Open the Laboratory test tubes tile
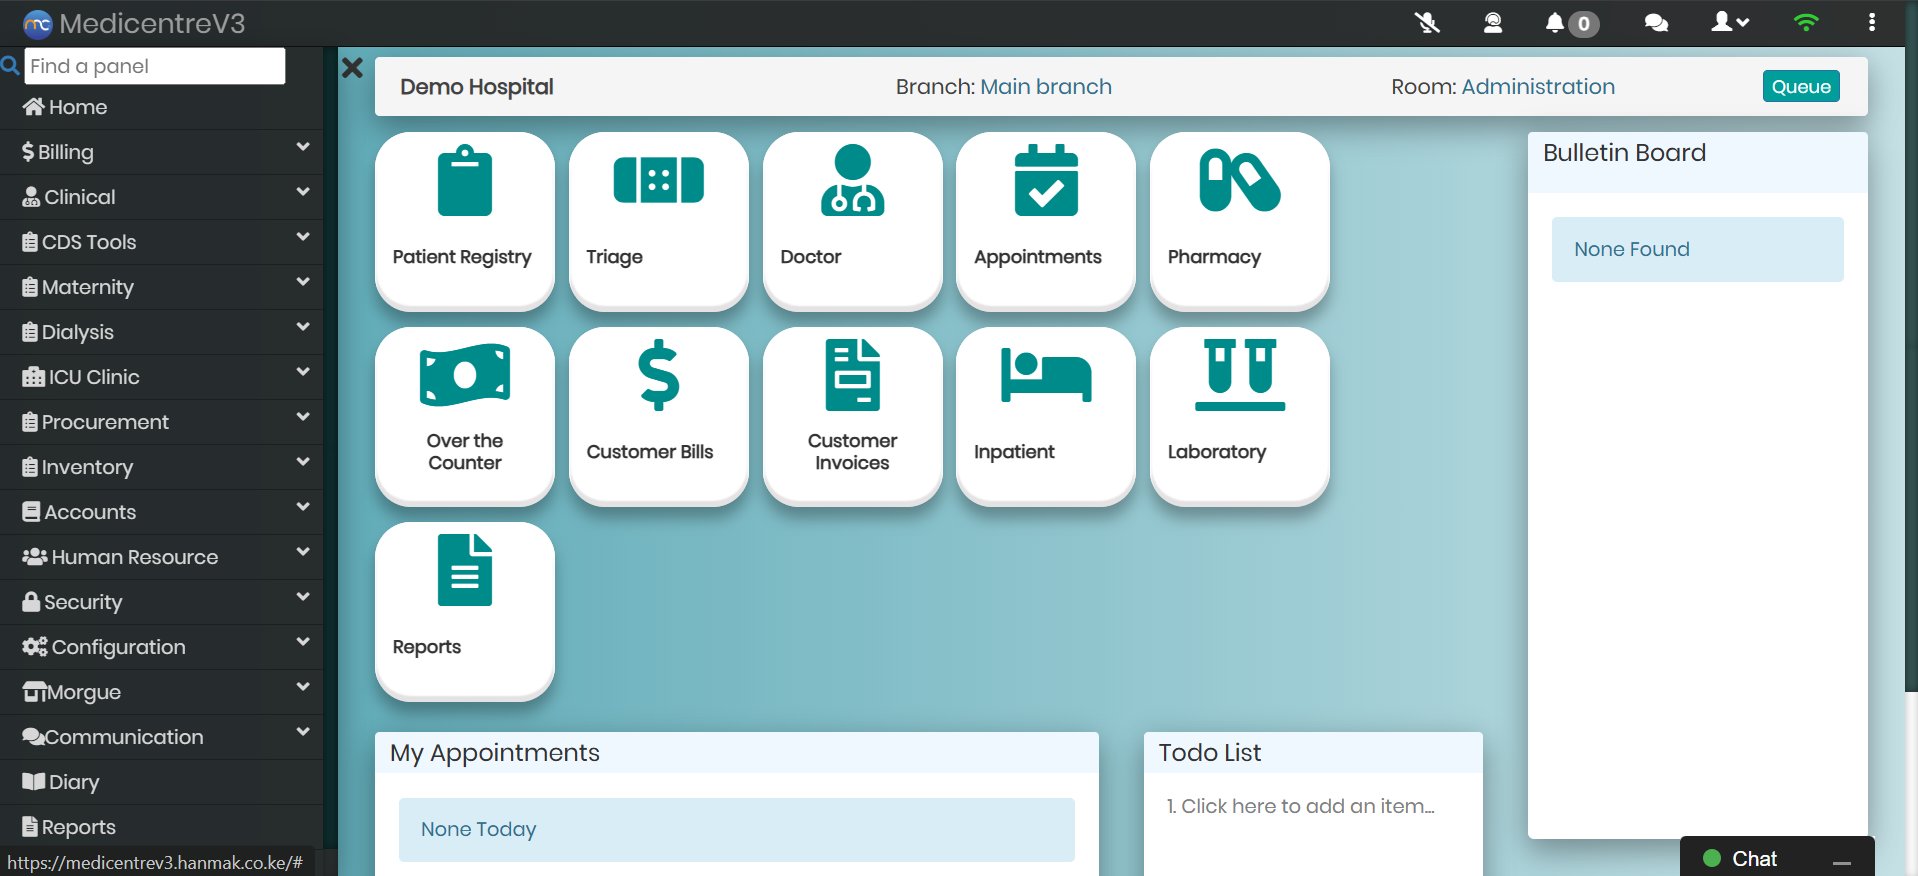 [1239, 415]
